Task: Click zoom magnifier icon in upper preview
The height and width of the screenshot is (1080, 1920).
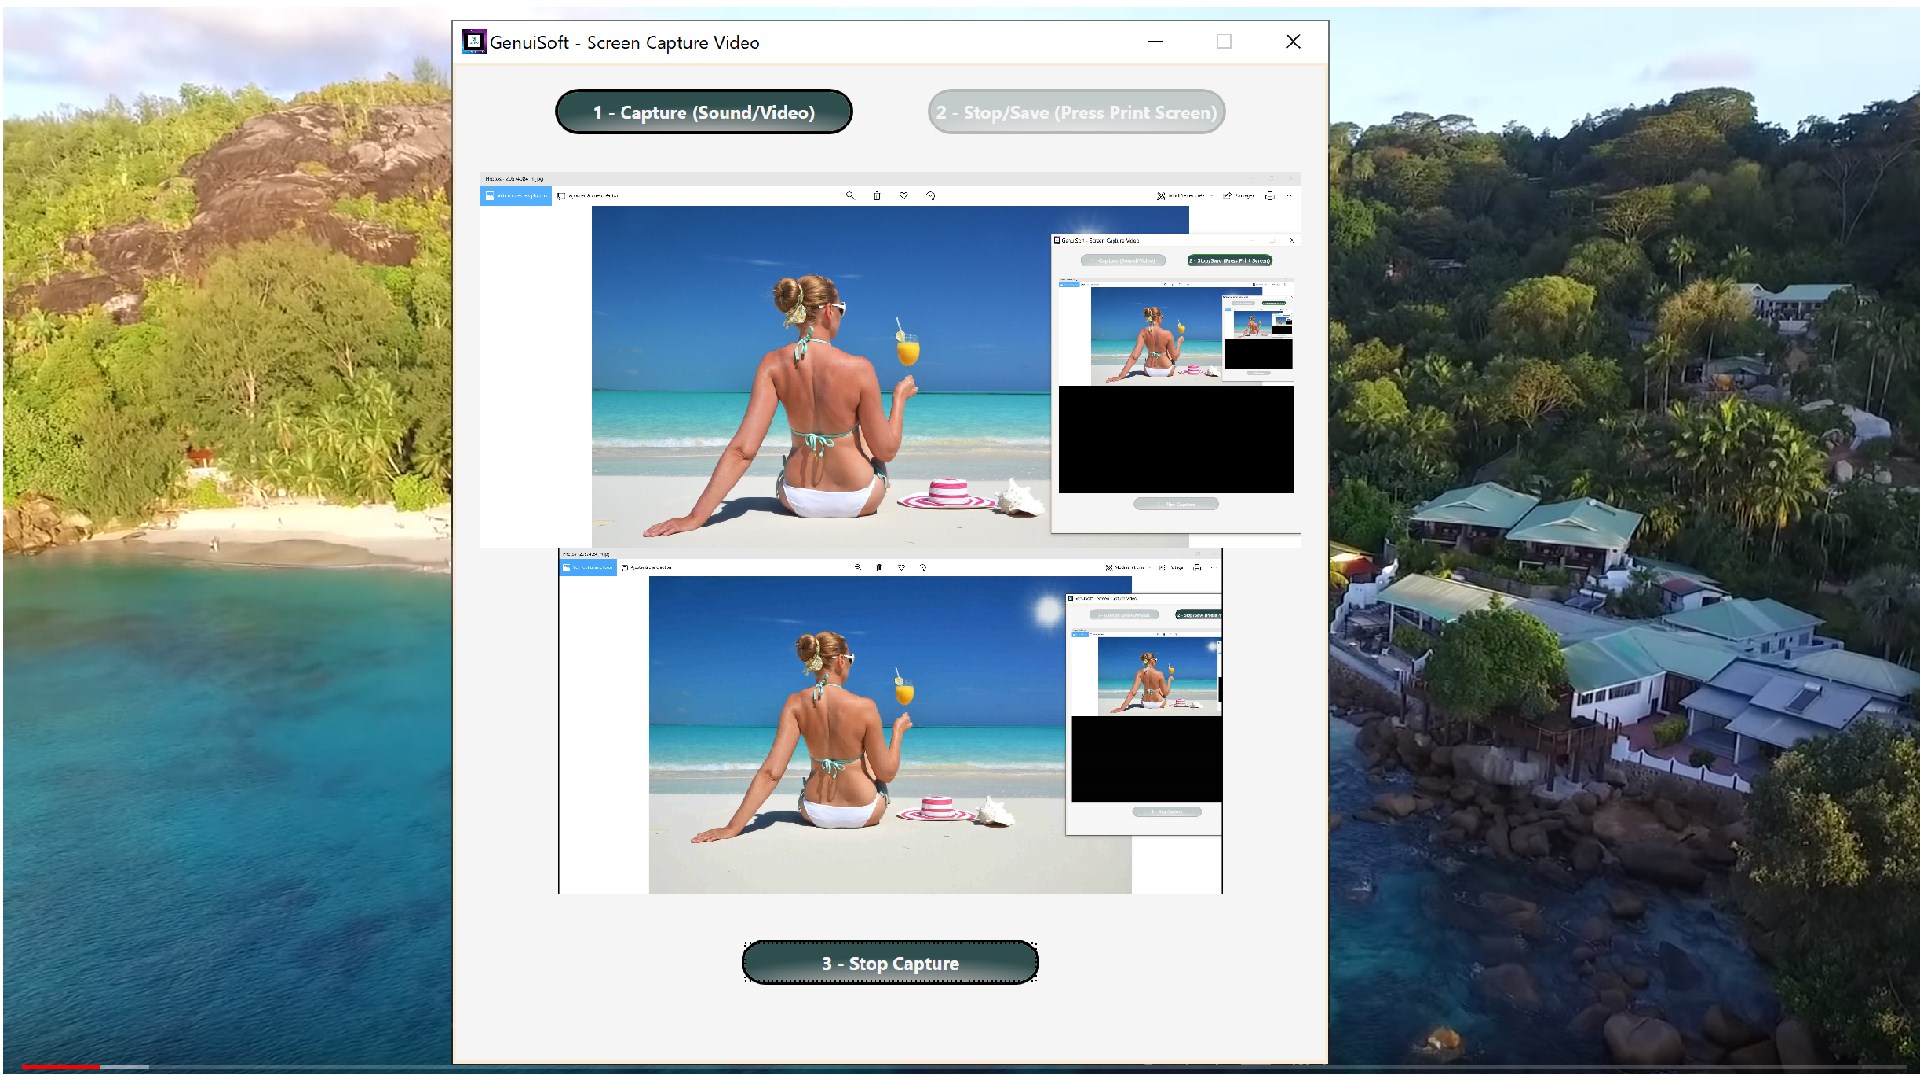Action: pos(850,196)
